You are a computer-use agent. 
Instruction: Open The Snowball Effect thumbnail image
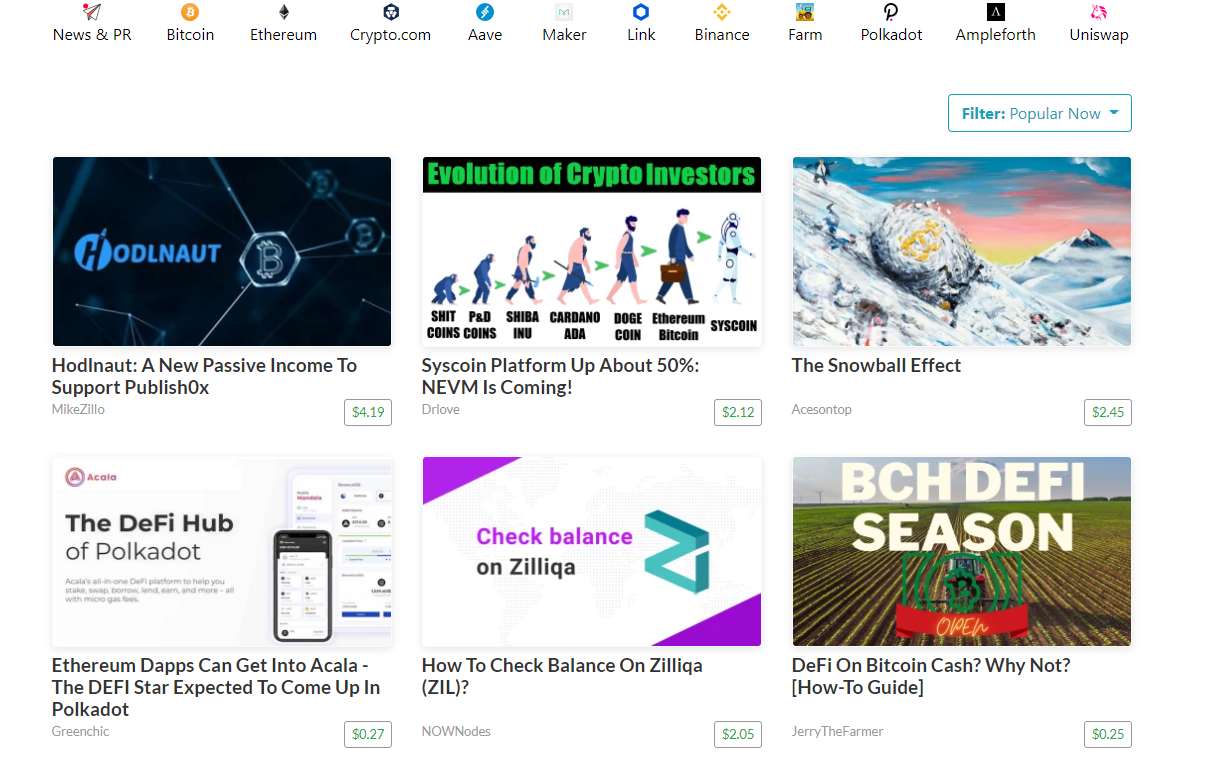[961, 251]
